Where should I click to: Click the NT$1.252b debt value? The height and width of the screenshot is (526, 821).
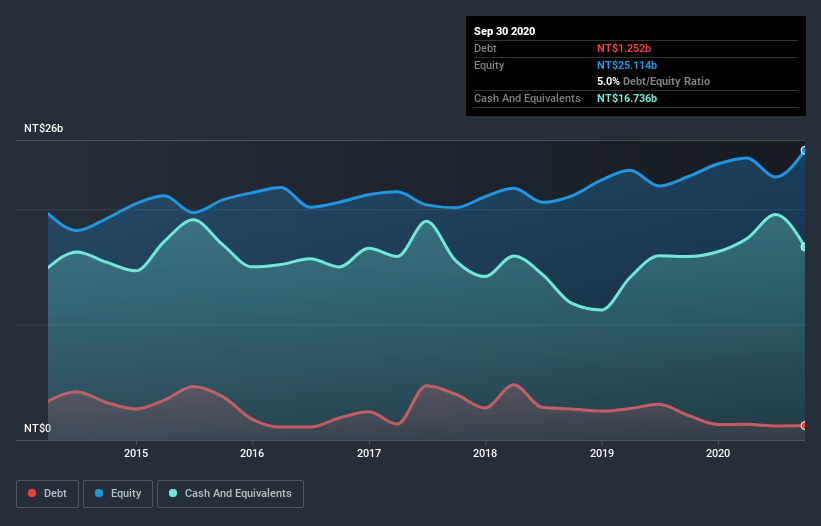(624, 48)
